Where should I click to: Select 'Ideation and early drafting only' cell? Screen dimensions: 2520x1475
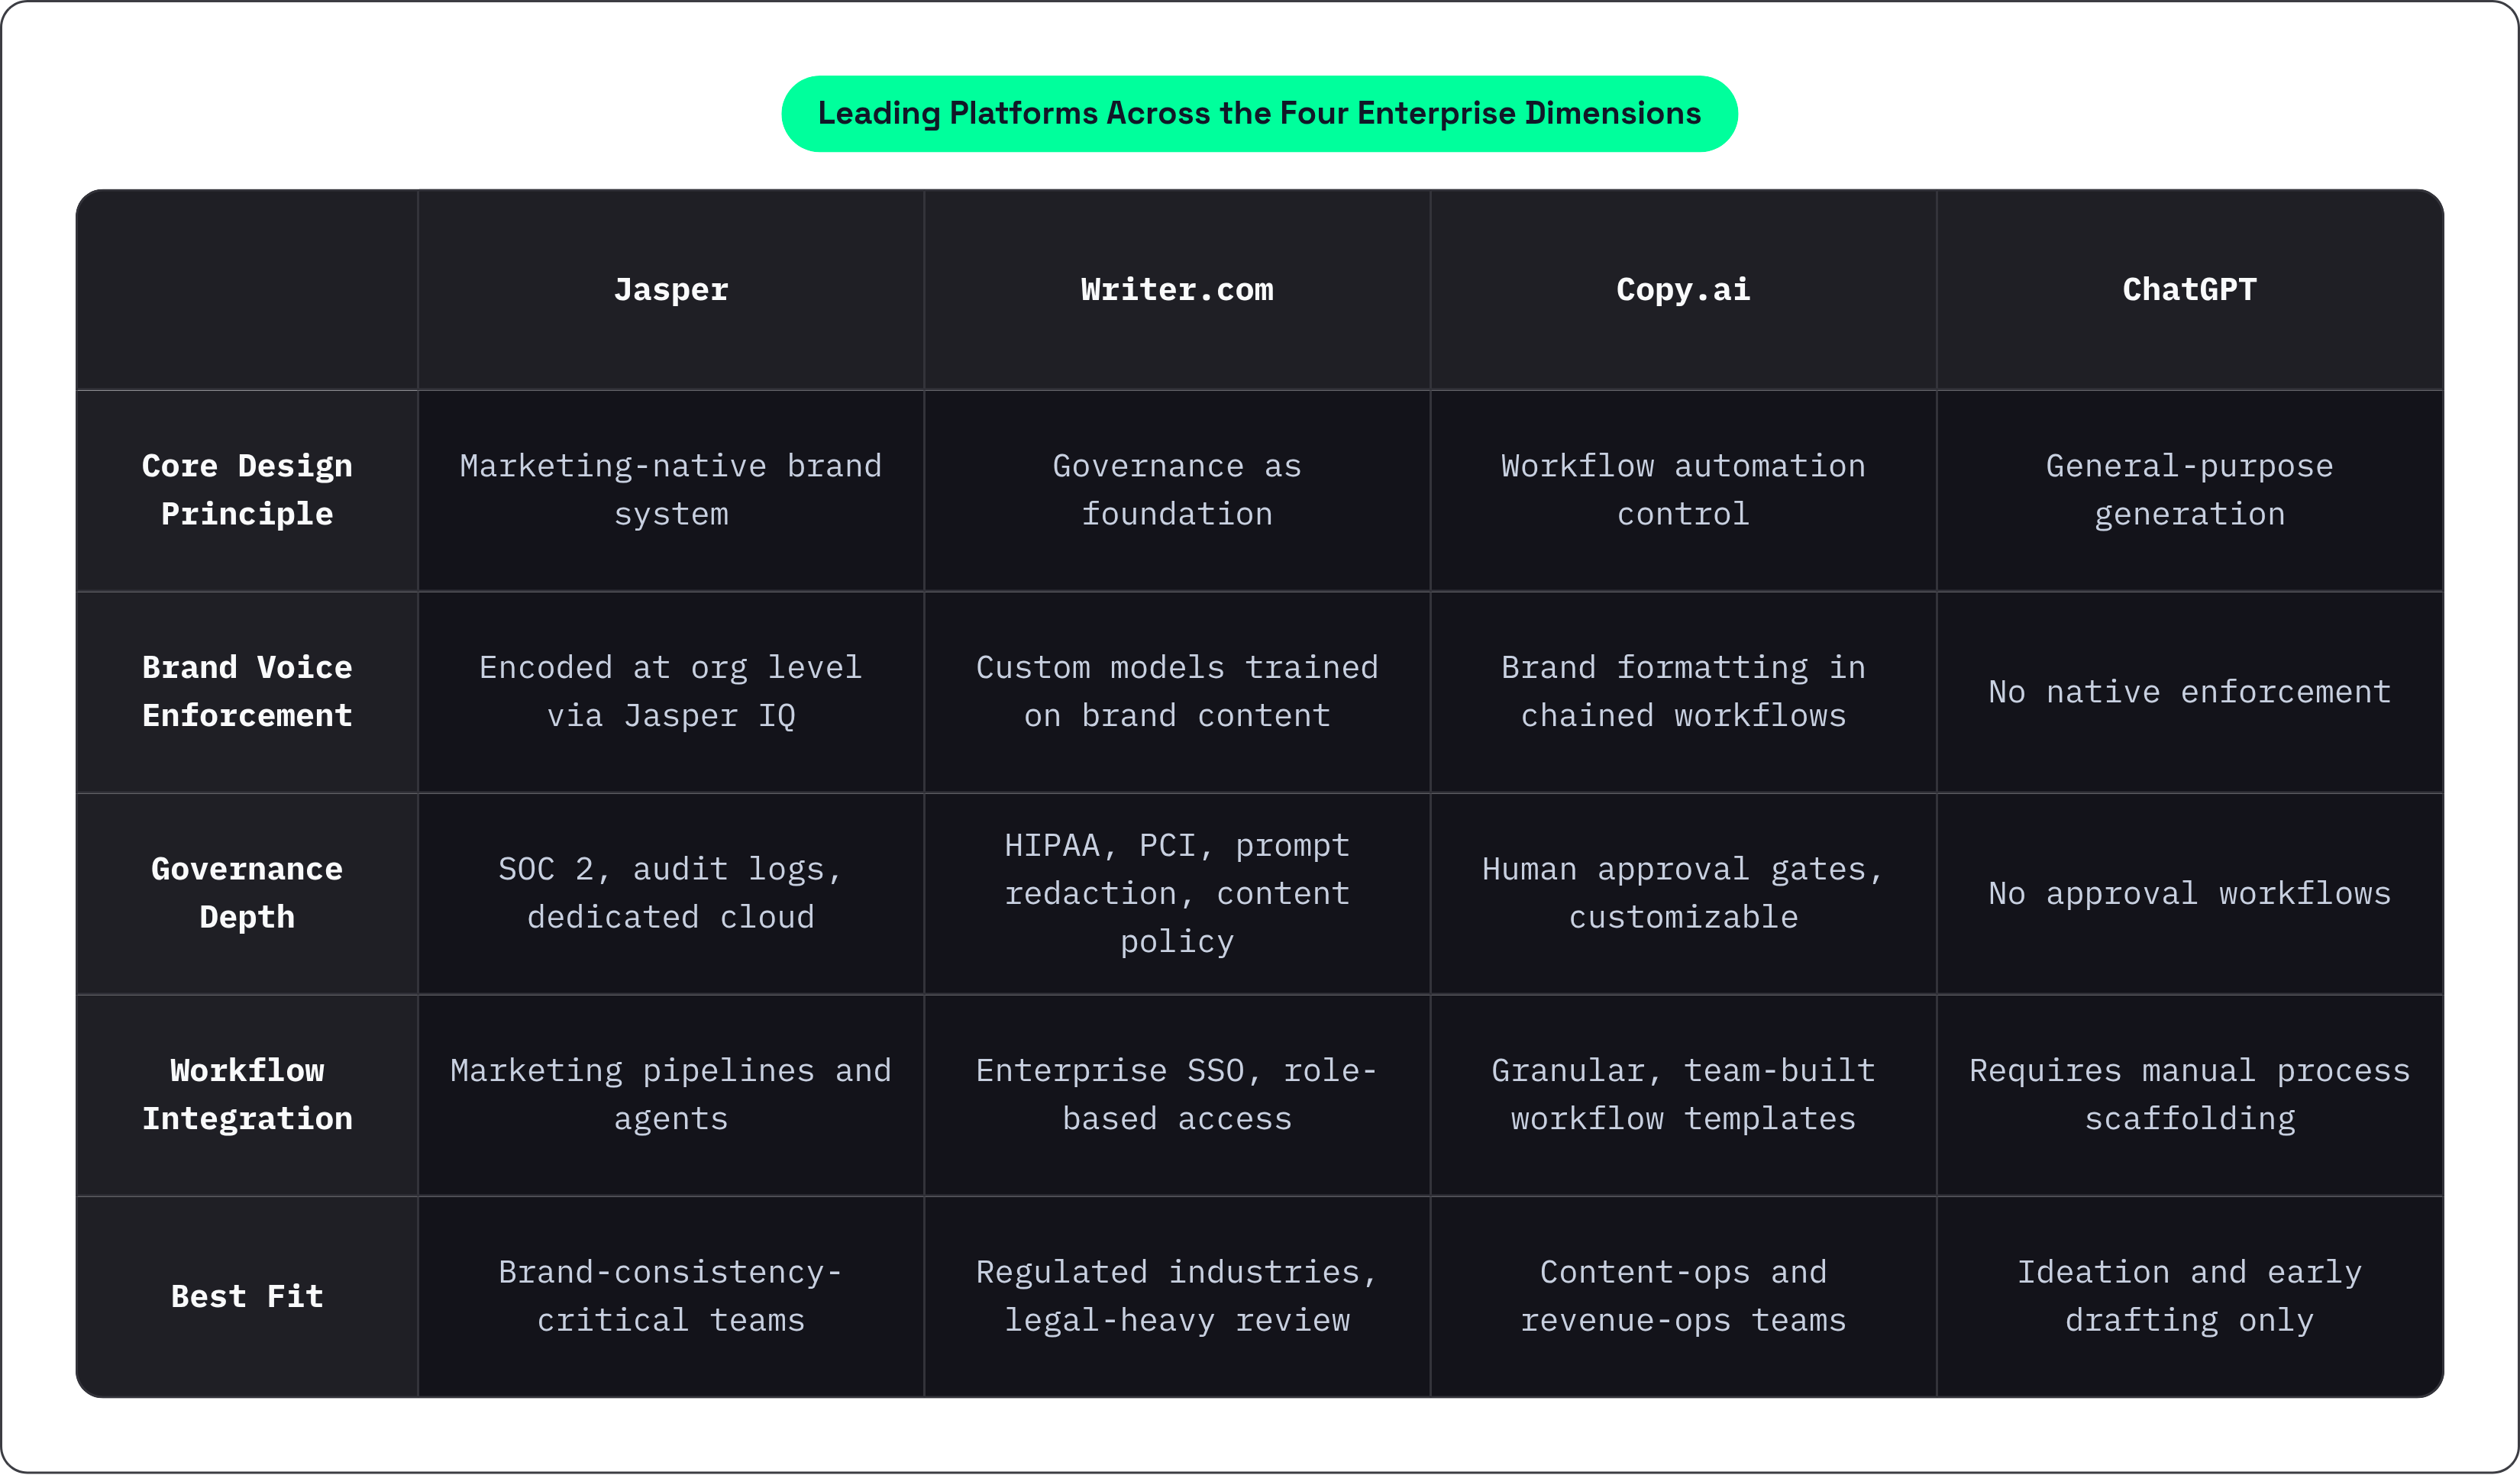(2189, 1297)
